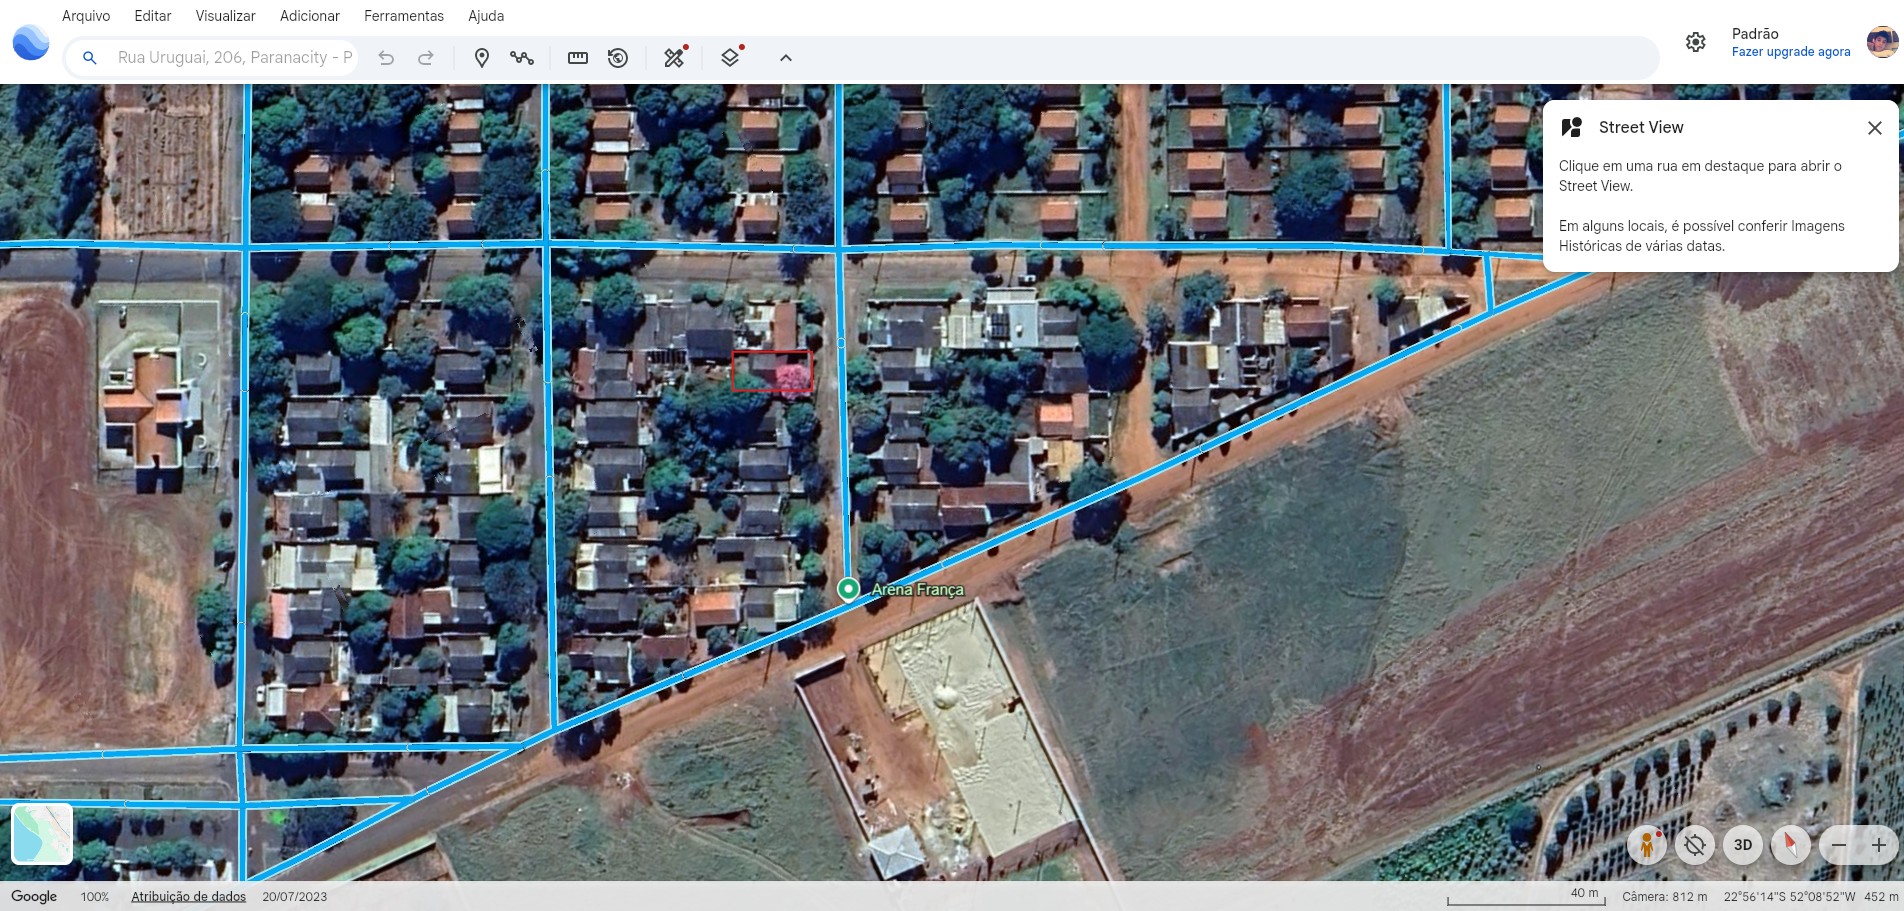Screen dimensions: 1904x911
Task: Select the Draw path or polygon tool
Action: (x=522, y=58)
